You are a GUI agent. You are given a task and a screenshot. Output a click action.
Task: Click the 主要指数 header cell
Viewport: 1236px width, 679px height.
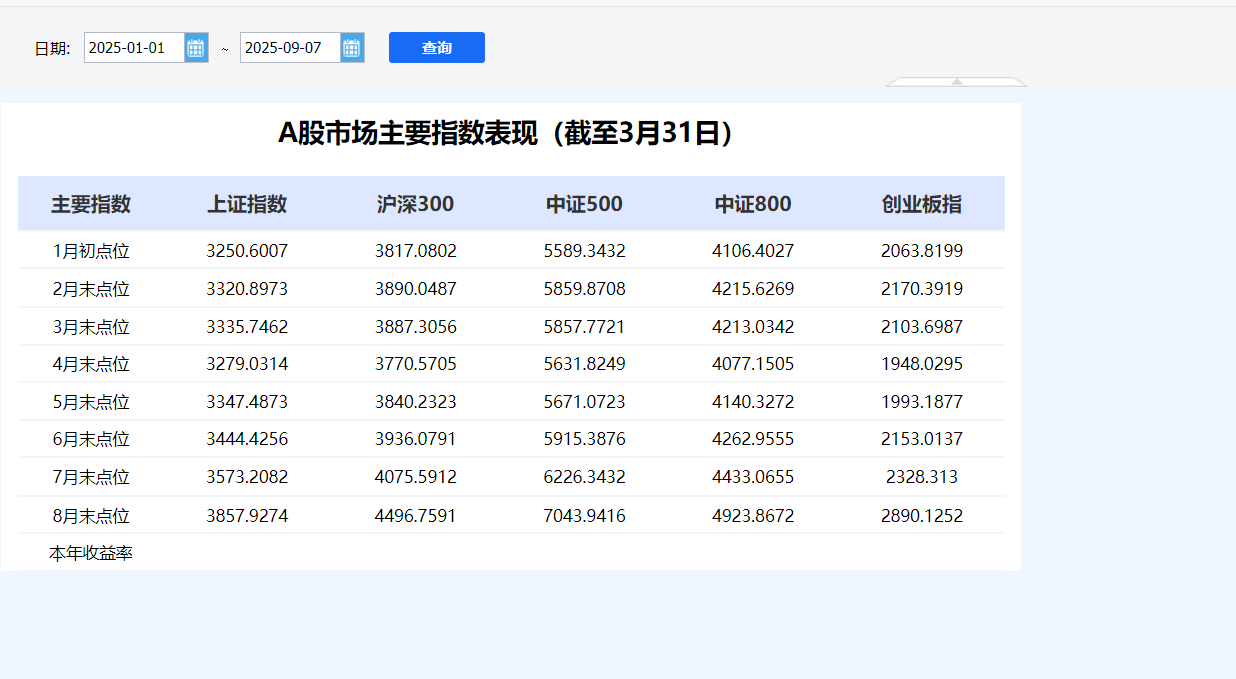tap(91, 204)
